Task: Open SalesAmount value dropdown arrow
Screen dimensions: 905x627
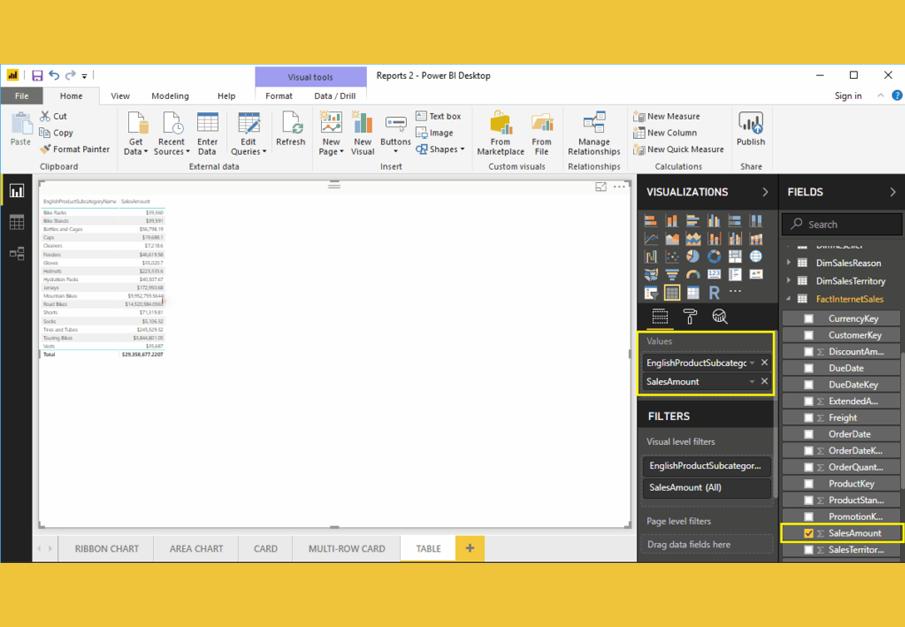Action: point(752,382)
